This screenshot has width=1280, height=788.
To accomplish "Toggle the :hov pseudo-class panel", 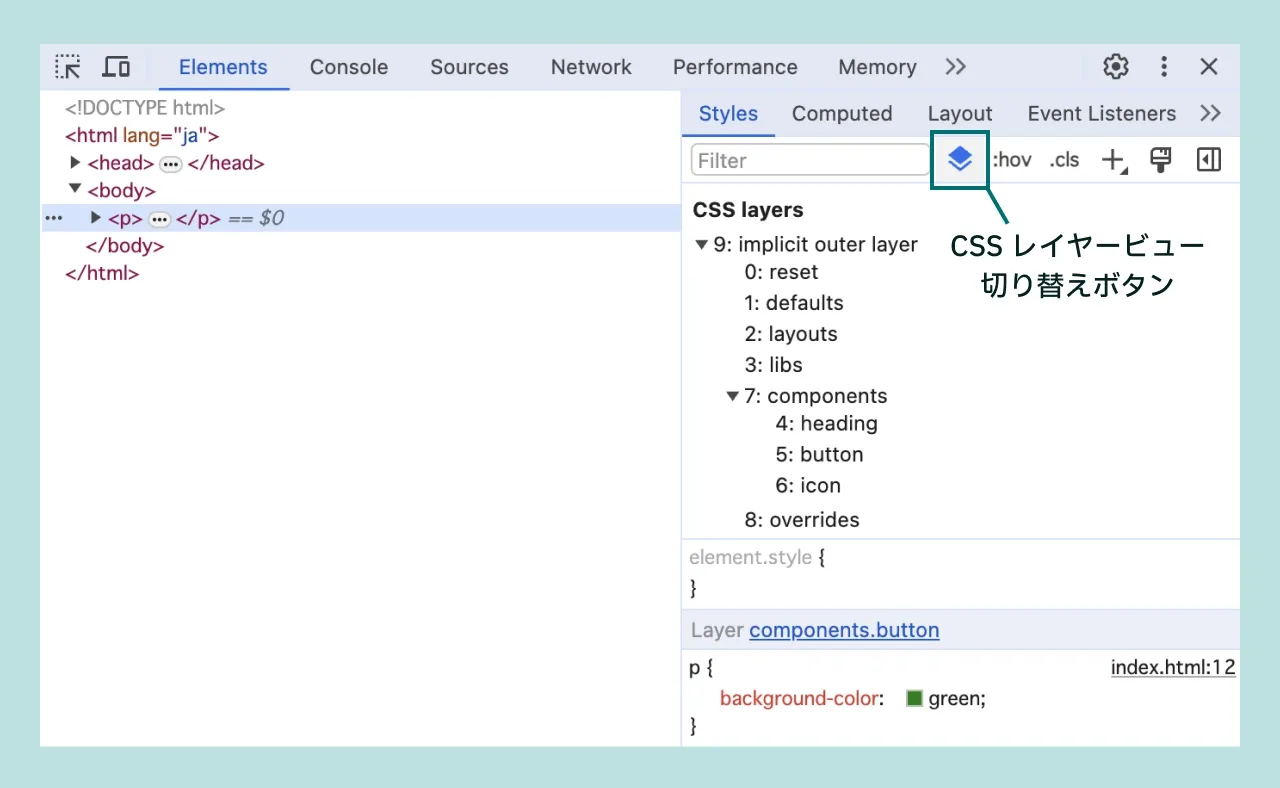I will [1010, 159].
